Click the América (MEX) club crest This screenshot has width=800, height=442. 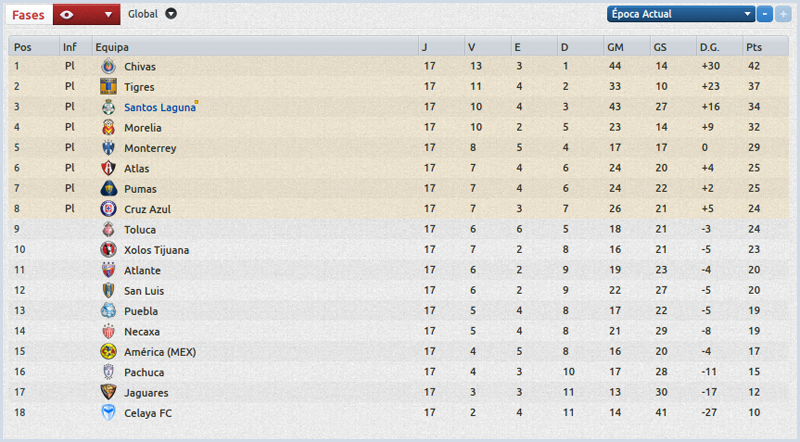(x=109, y=352)
